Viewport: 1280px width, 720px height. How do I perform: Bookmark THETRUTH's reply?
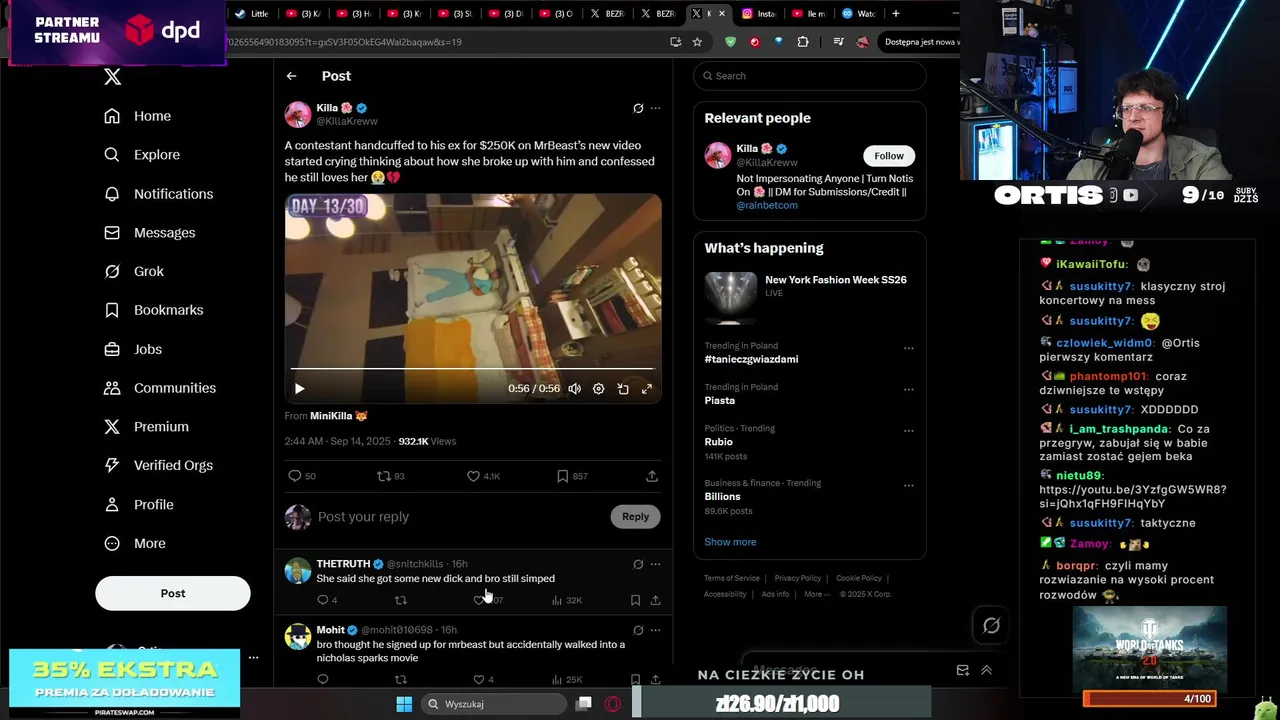pyautogui.click(x=635, y=600)
